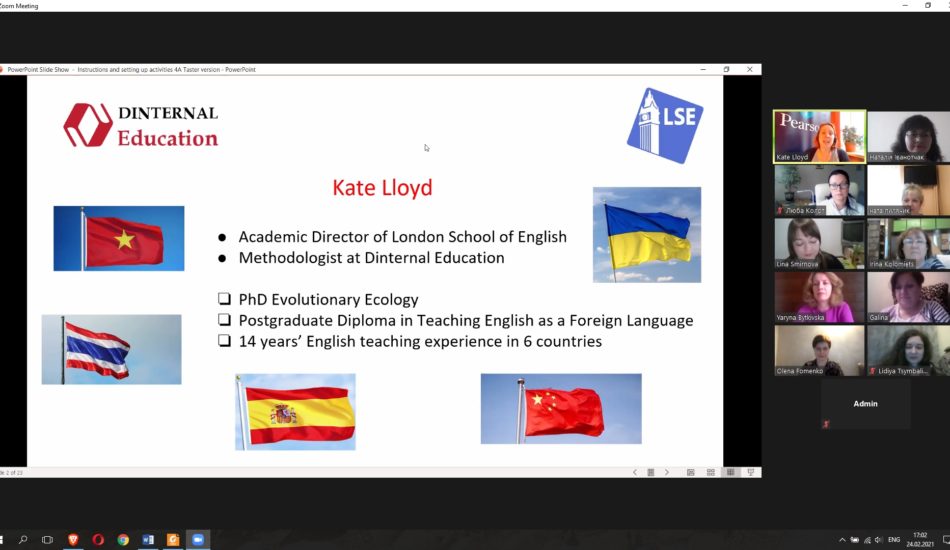This screenshot has width=950, height=550.
Task: Switch to Slide Sorter view
Action: pos(711,472)
